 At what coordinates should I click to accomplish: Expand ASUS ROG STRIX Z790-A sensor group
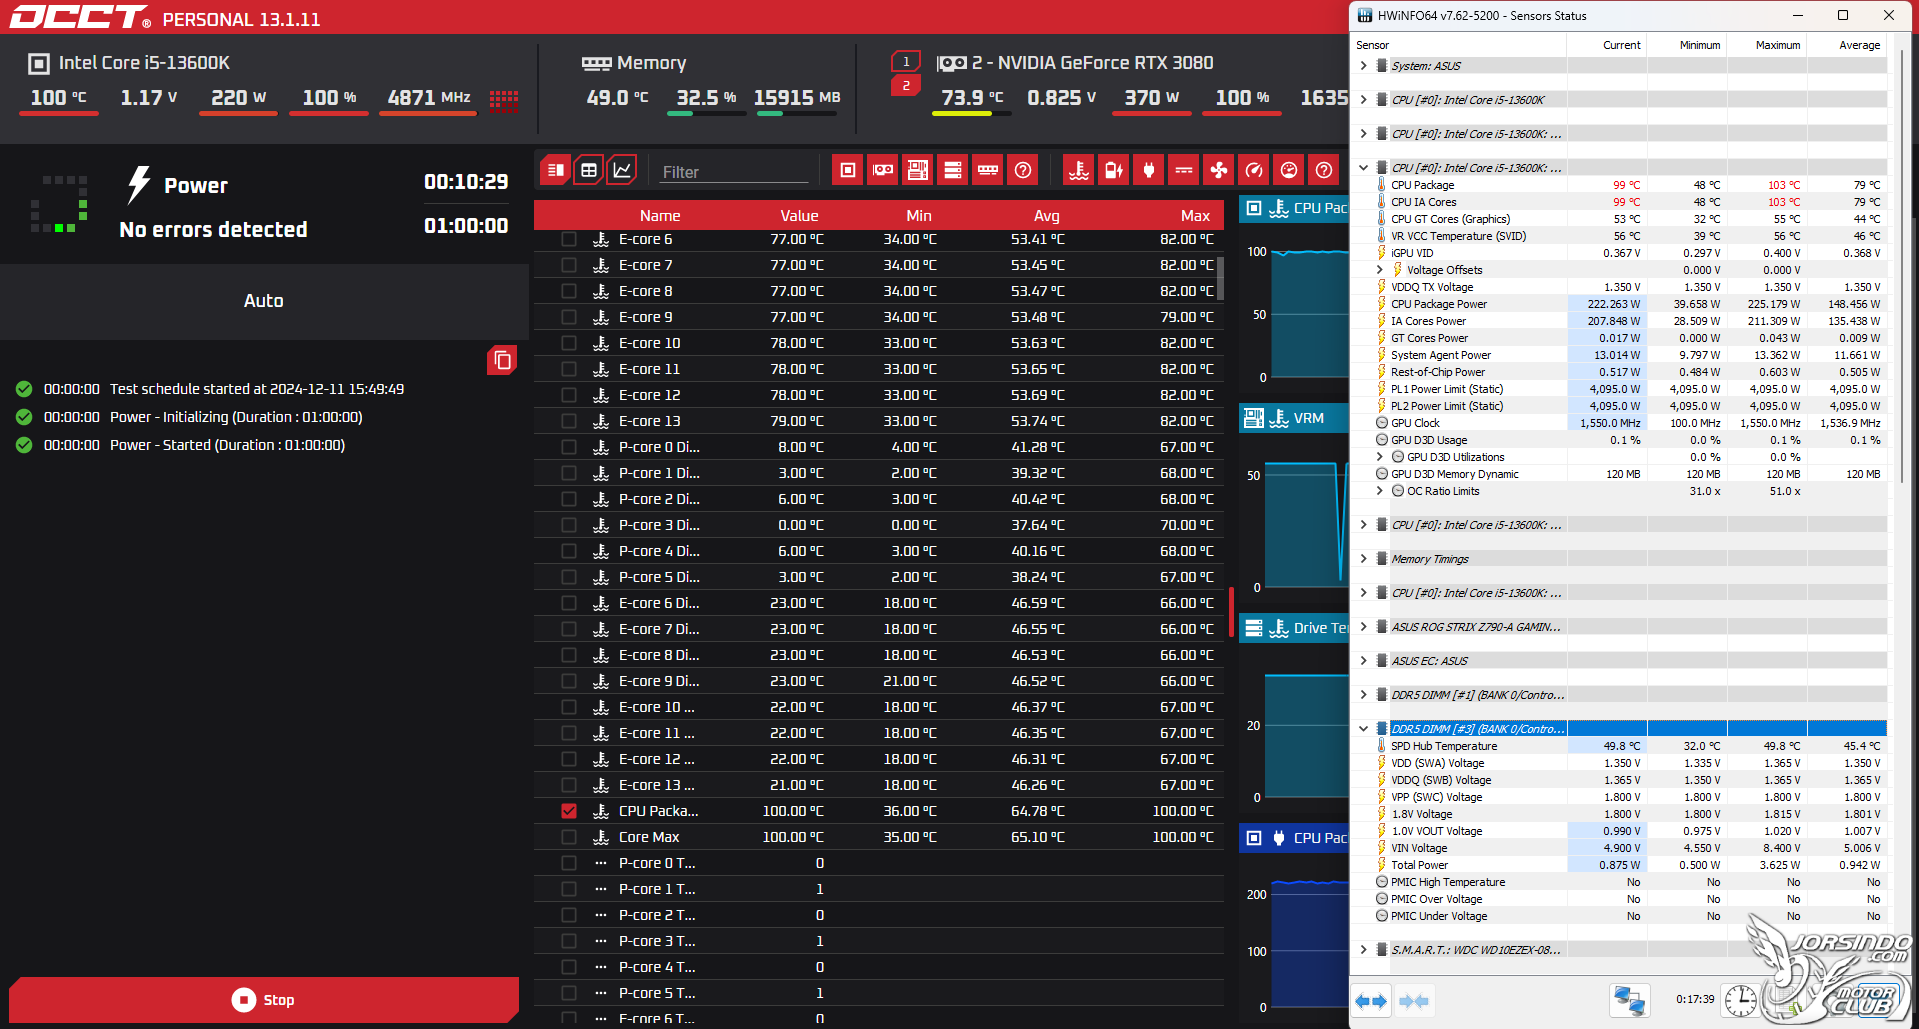[1363, 627]
